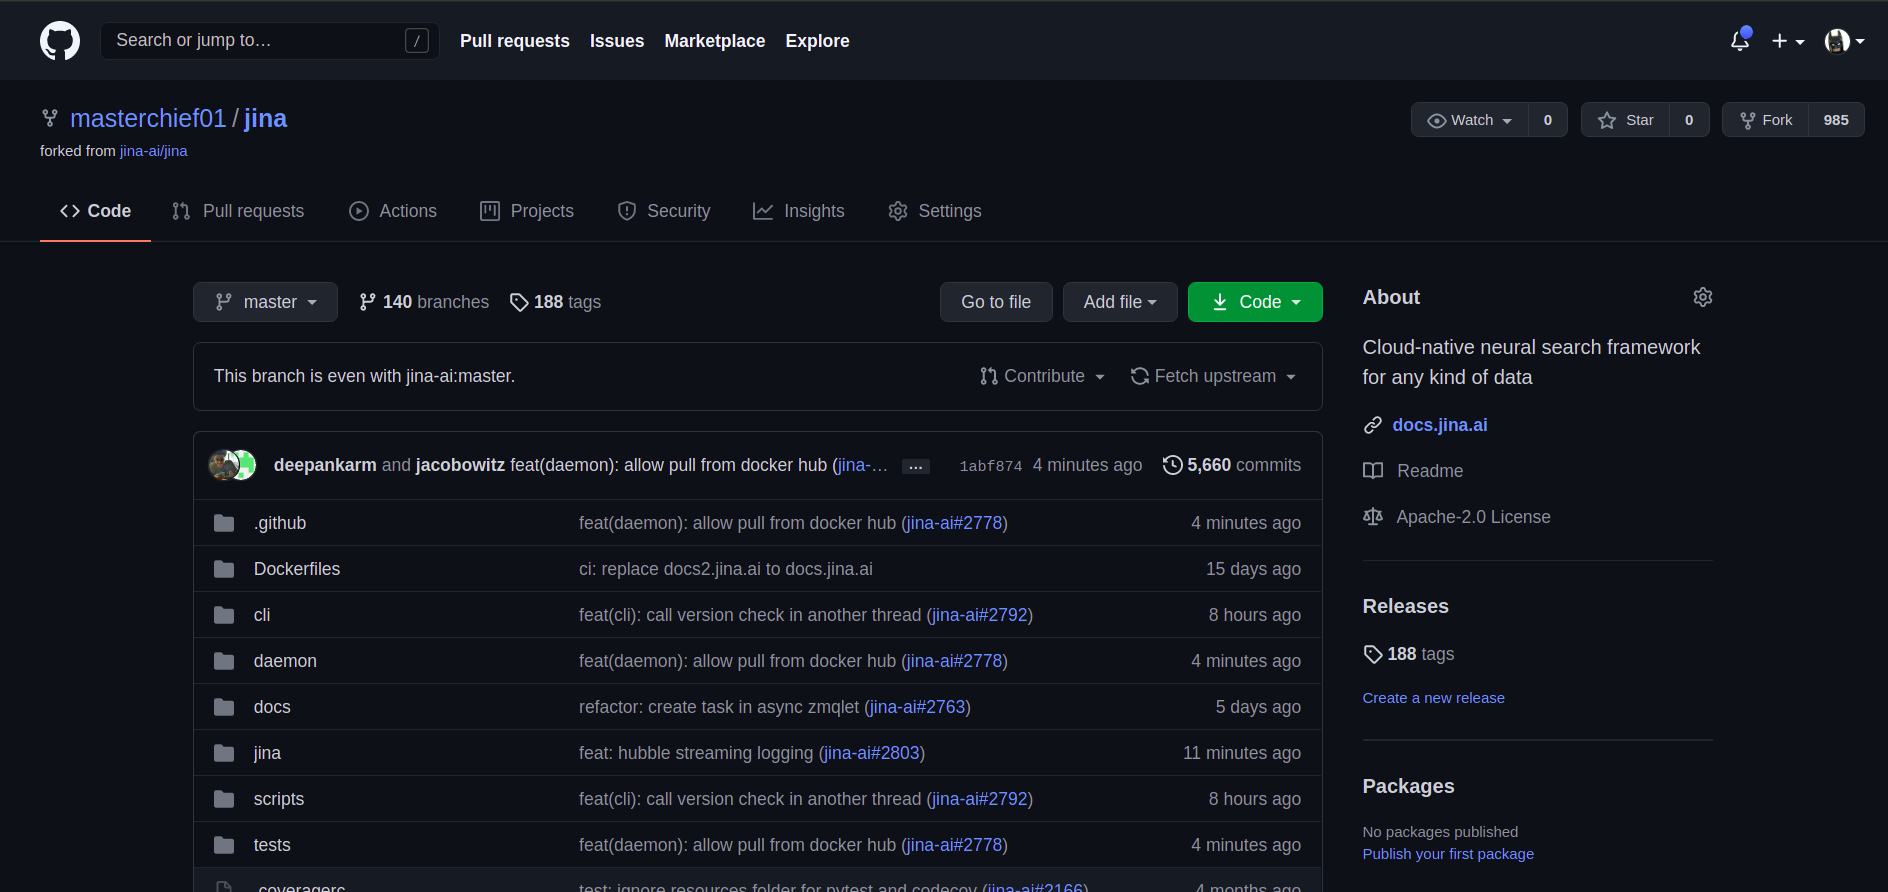
Task: Switch to the Security tab
Action: point(664,211)
